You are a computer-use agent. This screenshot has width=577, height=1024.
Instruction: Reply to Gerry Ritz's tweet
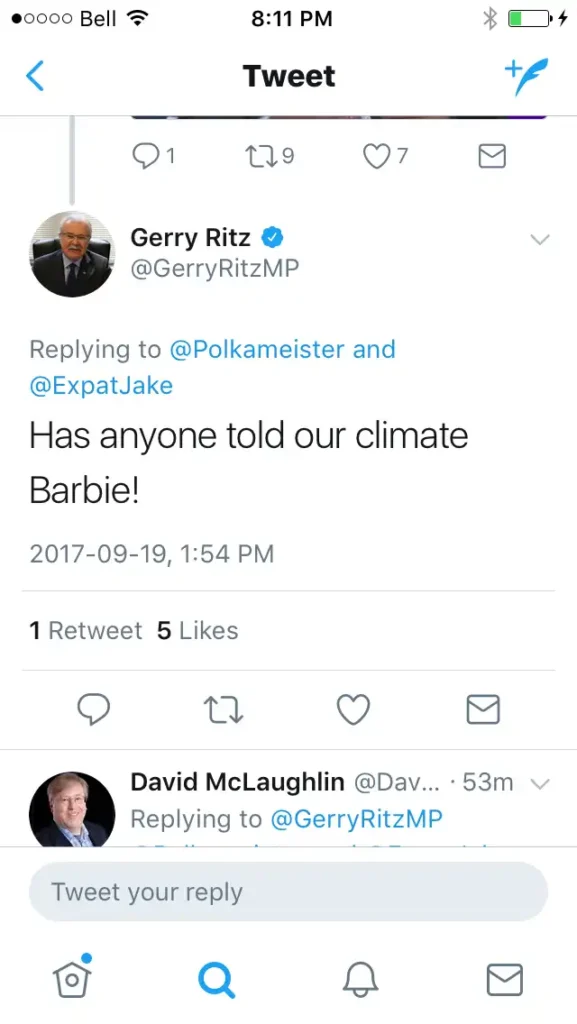94,709
